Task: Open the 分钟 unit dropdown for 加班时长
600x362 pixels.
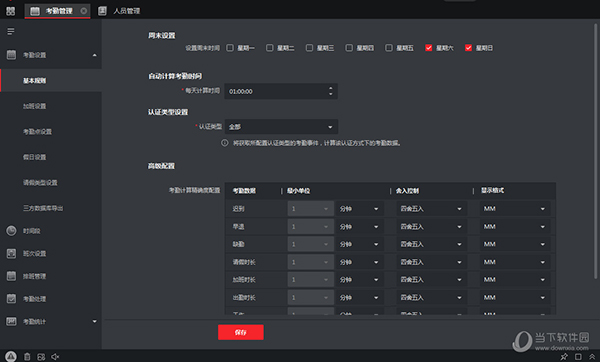Action: [x=359, y=280]
